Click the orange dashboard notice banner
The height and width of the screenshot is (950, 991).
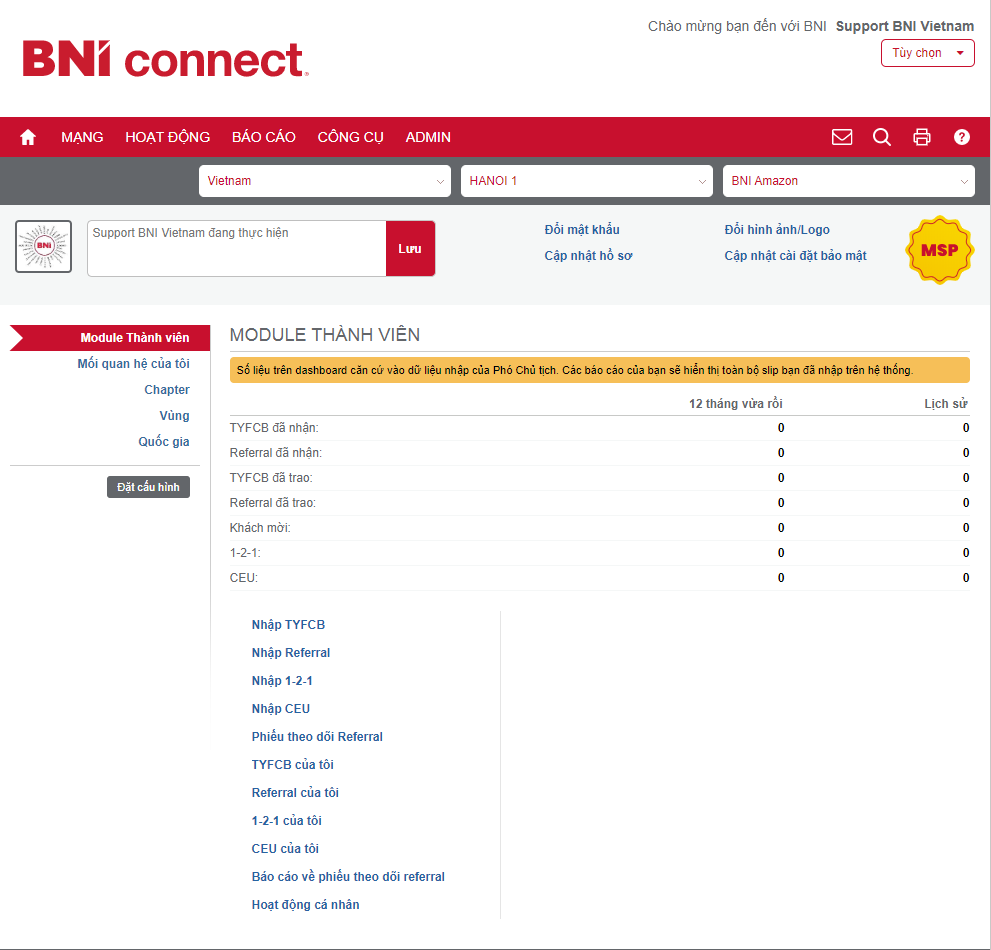(599, 370)
